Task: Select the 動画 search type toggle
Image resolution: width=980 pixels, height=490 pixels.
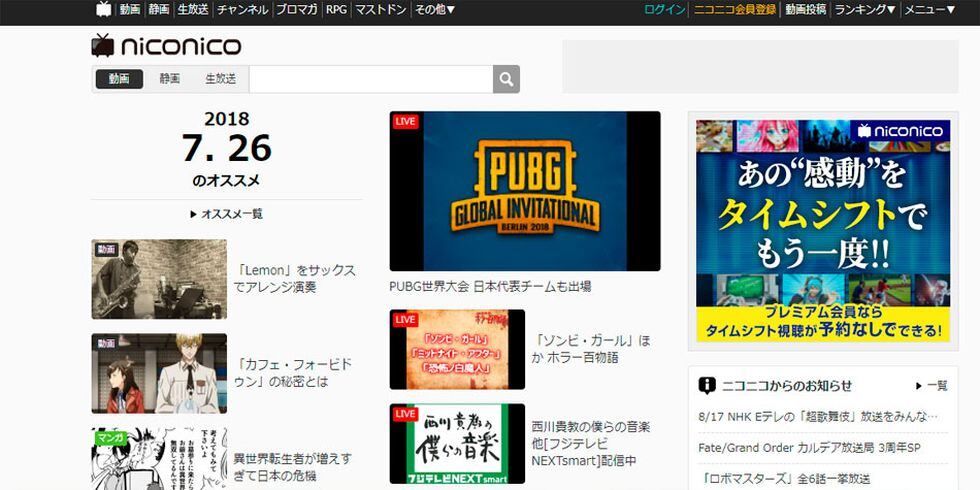Action: coord(119,79)
